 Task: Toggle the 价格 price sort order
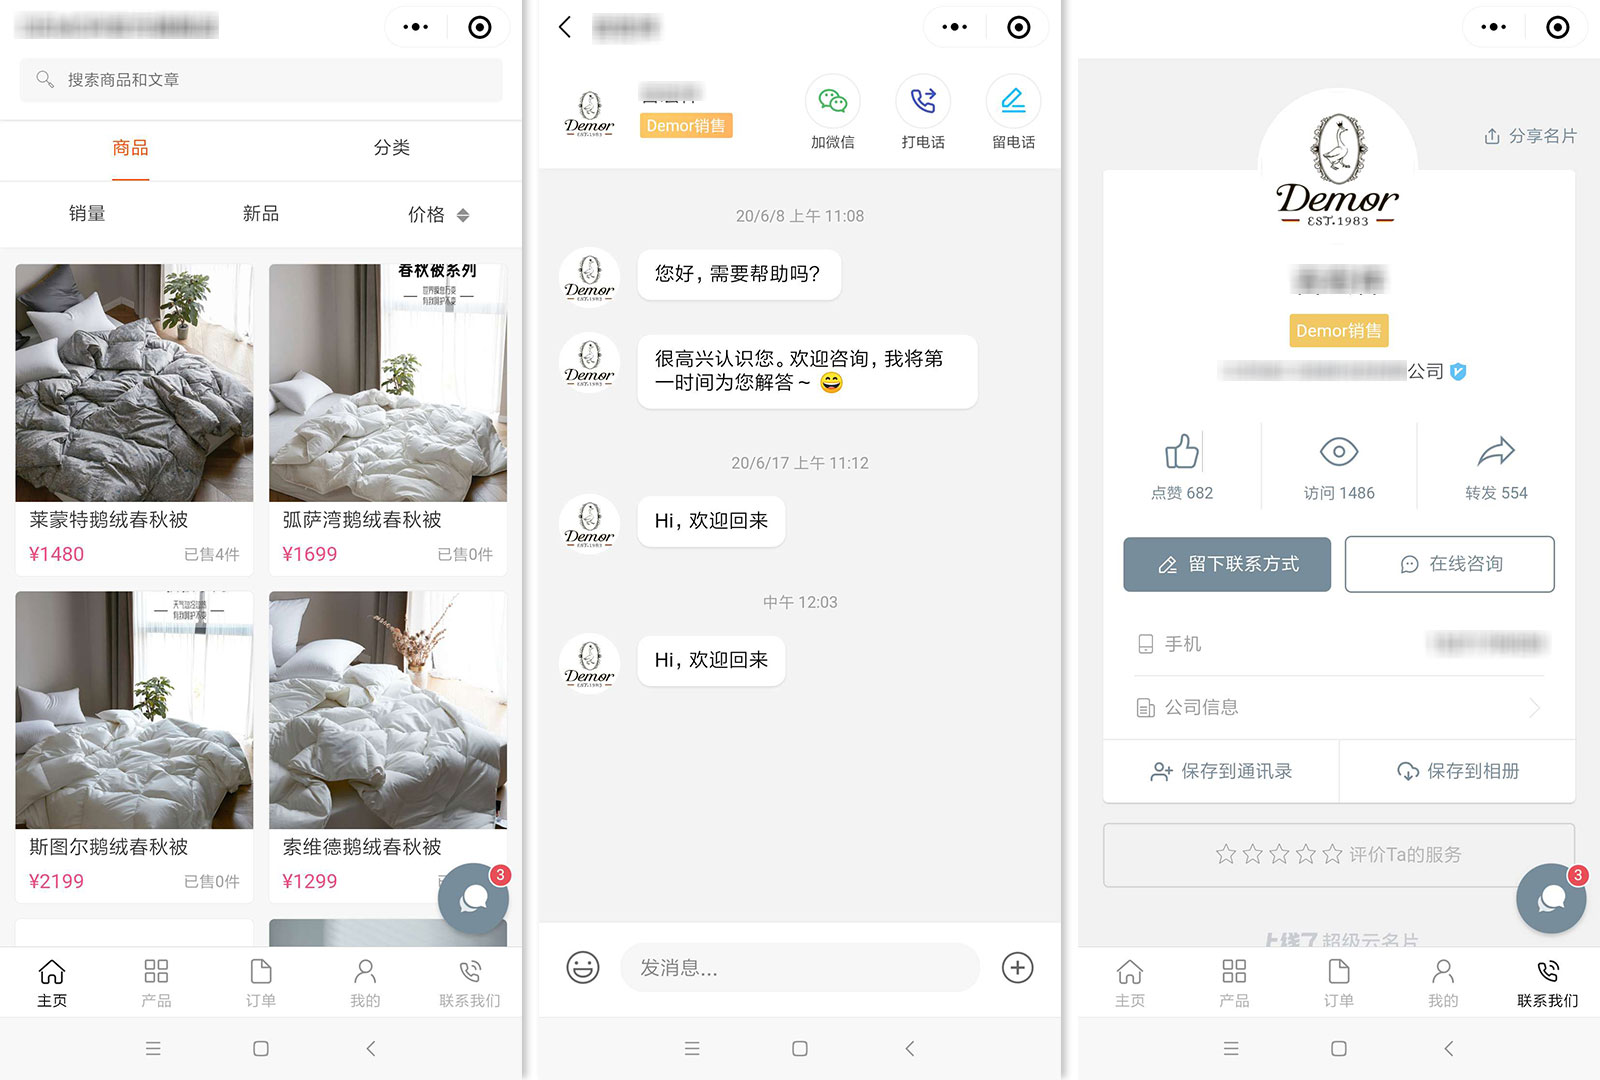click(437, 214)
